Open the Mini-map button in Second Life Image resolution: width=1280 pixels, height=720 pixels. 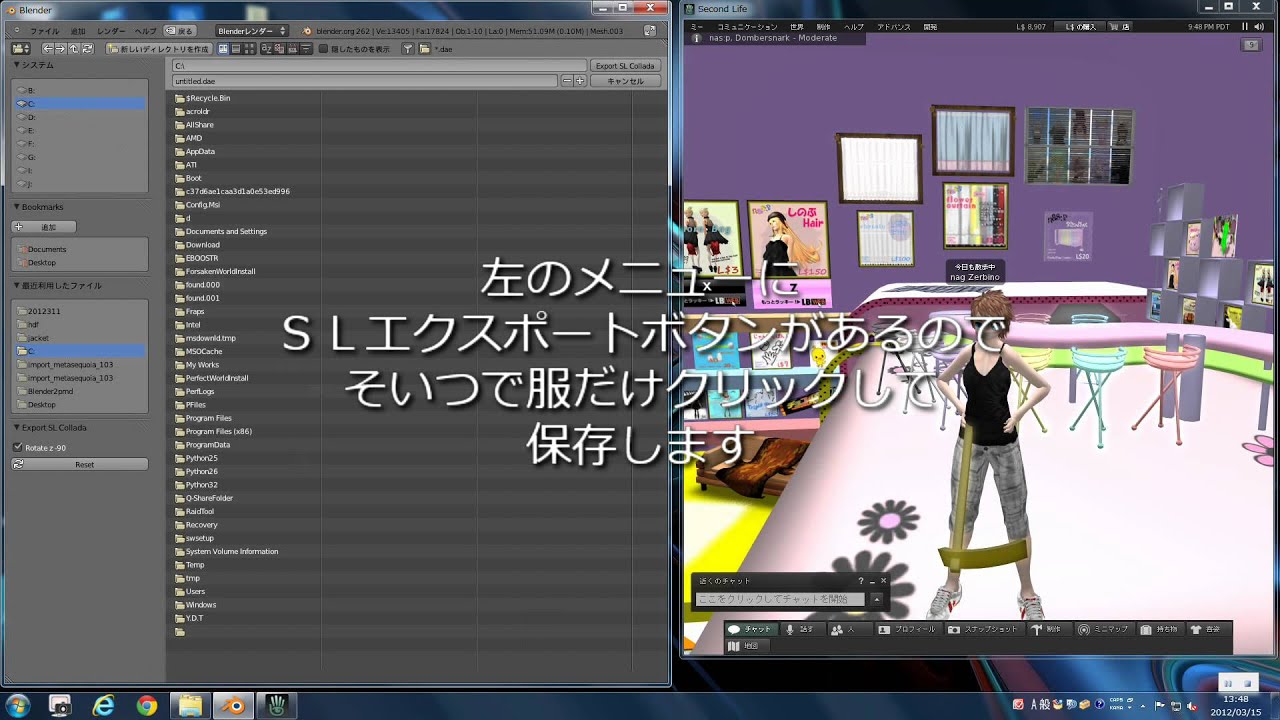click(1103, 629)
